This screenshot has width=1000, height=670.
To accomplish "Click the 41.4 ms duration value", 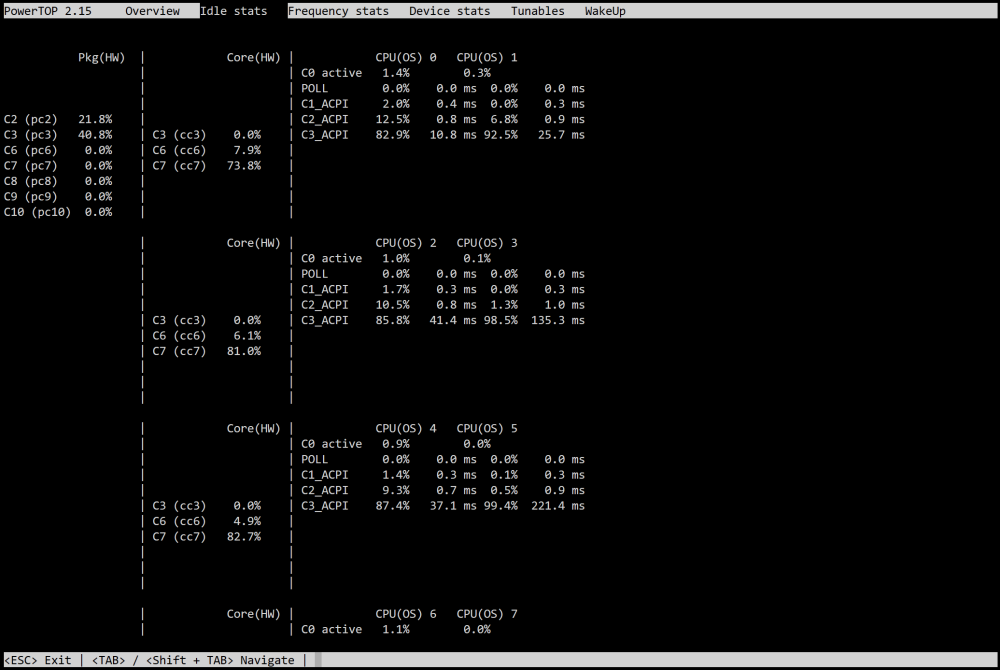I will click(x=453, y=320).
